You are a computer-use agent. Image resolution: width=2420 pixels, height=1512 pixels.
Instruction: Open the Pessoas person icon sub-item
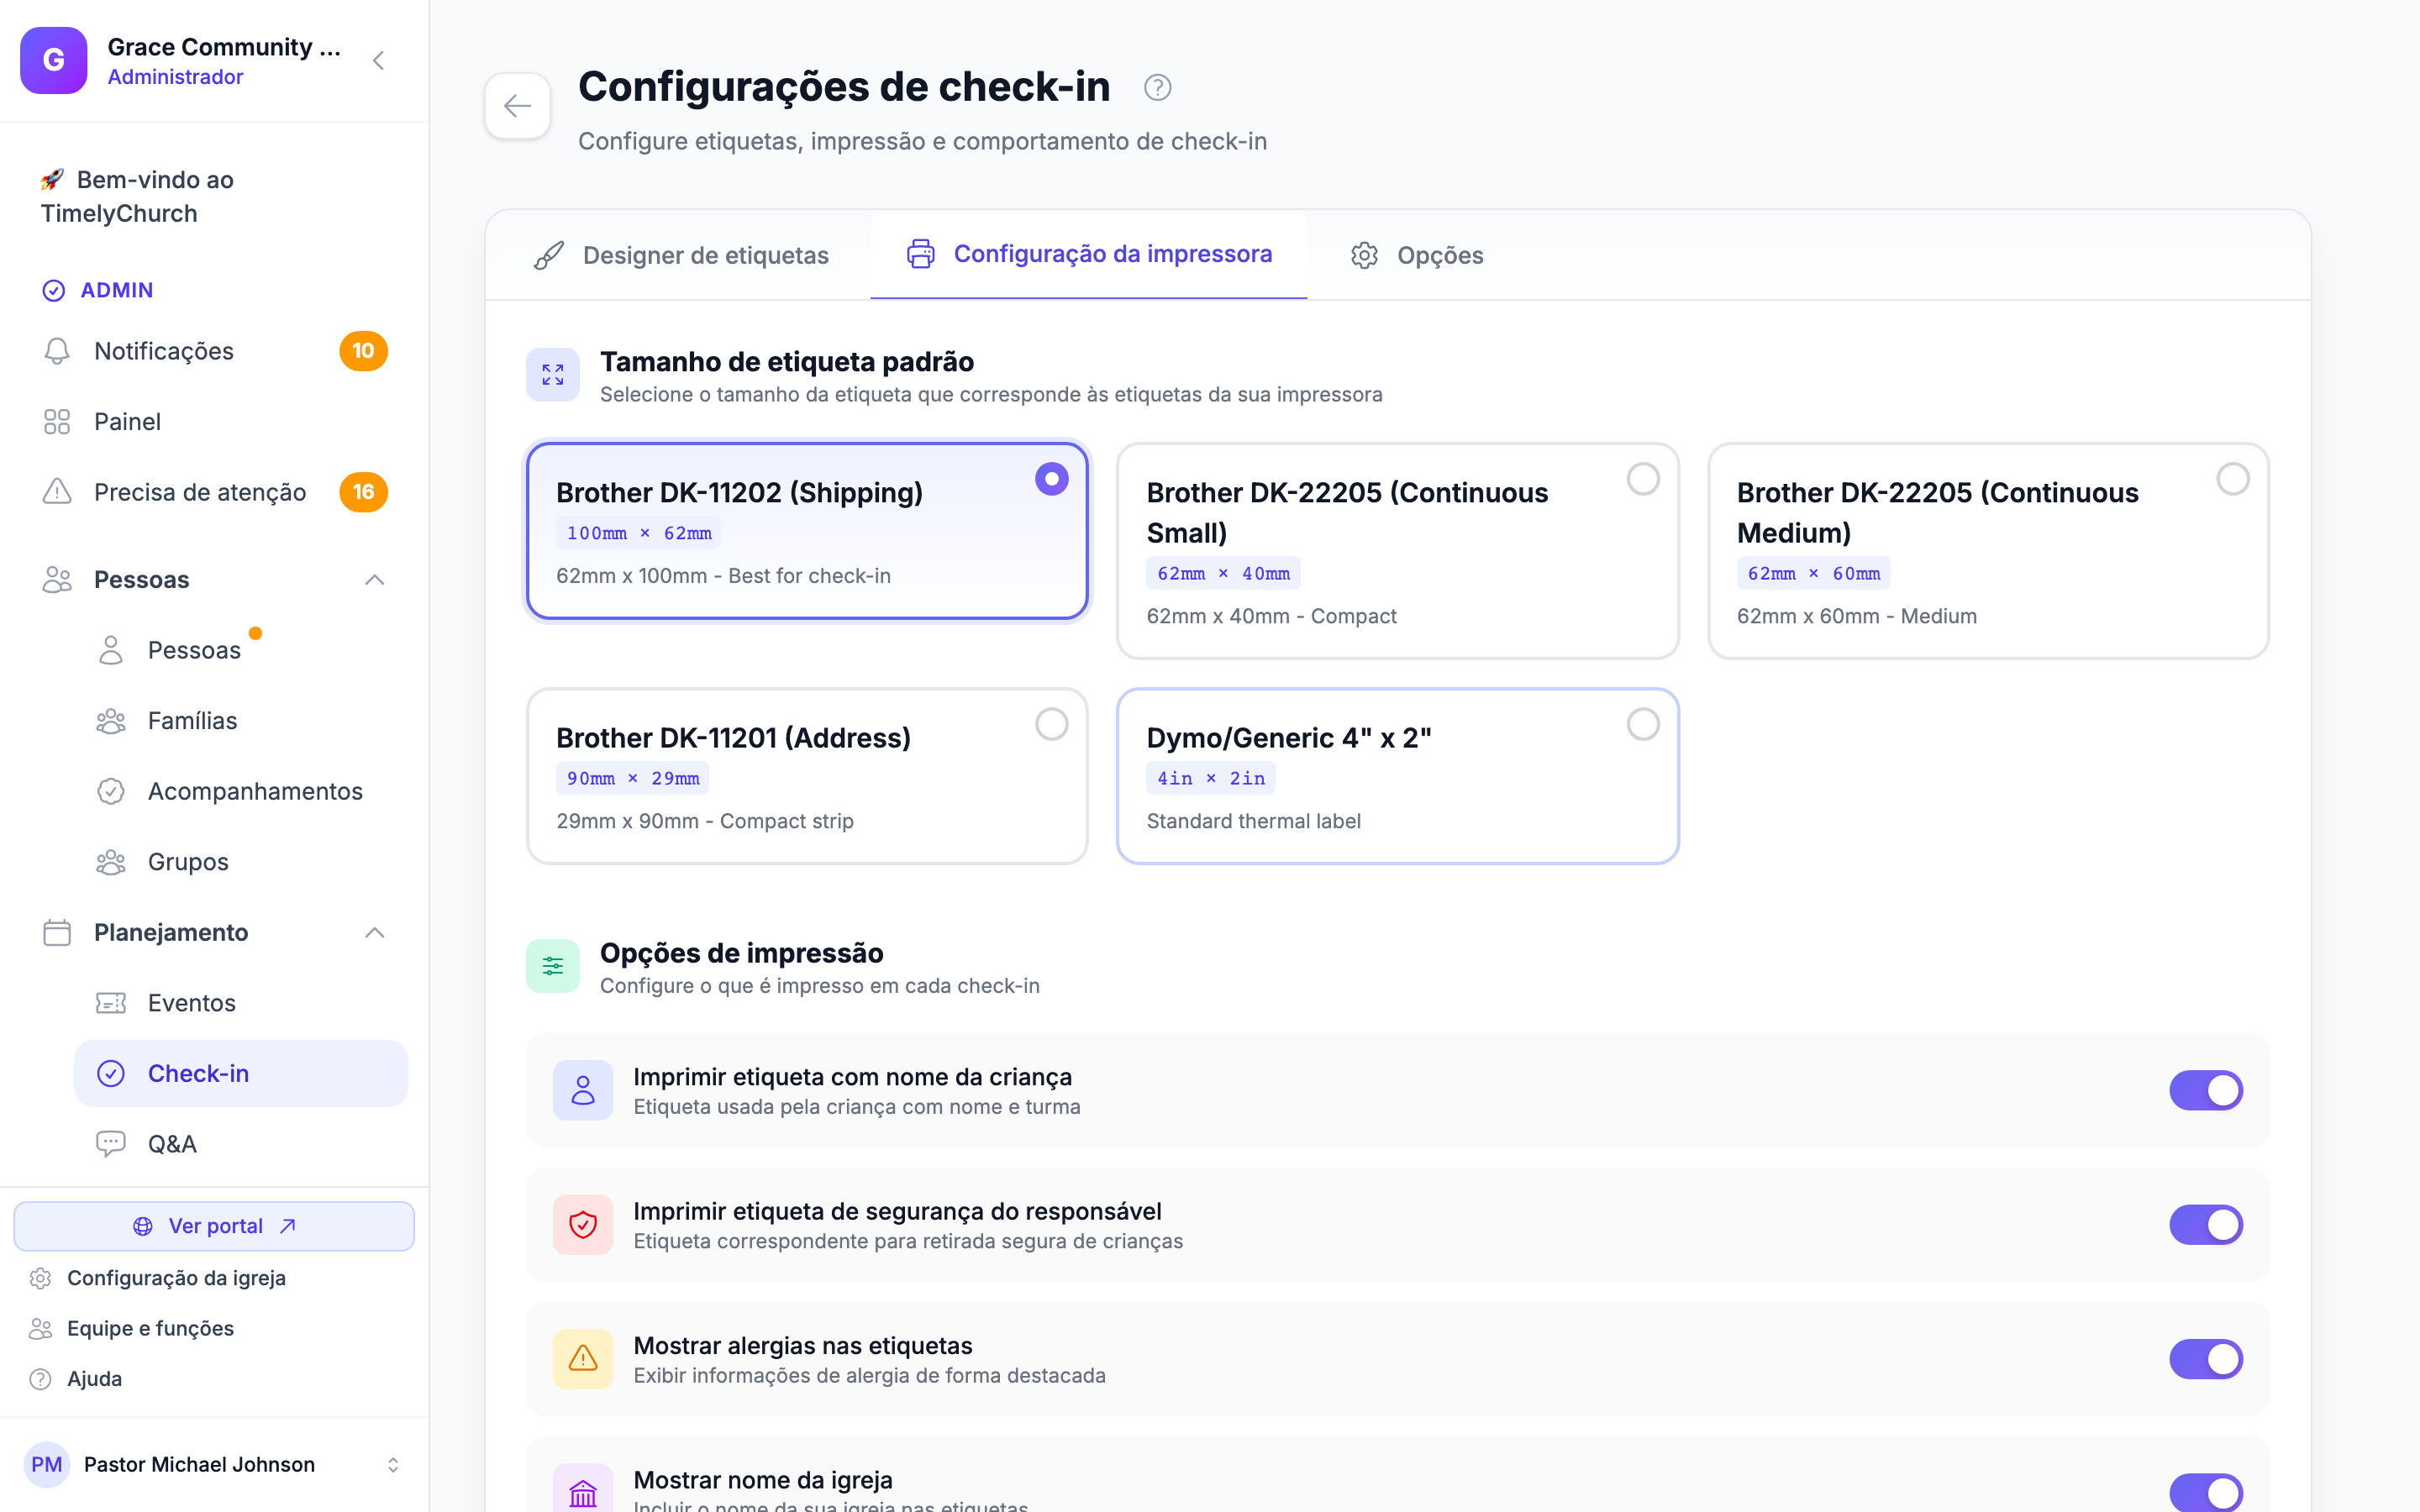click(x=111, y=650)
